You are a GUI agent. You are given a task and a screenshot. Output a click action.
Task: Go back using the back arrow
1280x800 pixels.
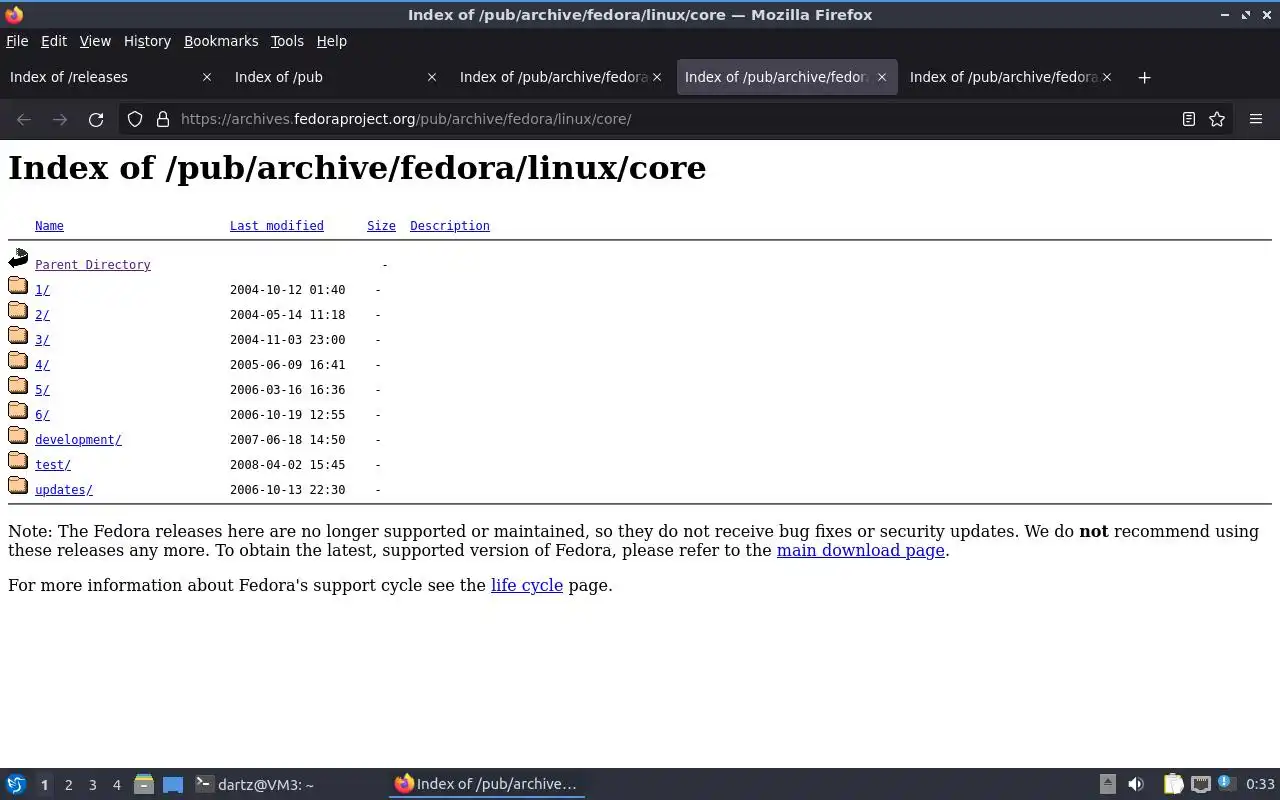click(24, 119)
